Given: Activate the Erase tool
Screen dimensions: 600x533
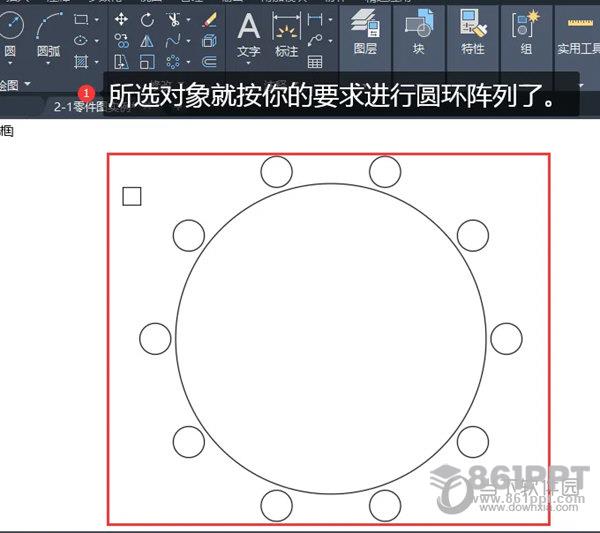Looking at the screenshot, I should pos(208,20).
